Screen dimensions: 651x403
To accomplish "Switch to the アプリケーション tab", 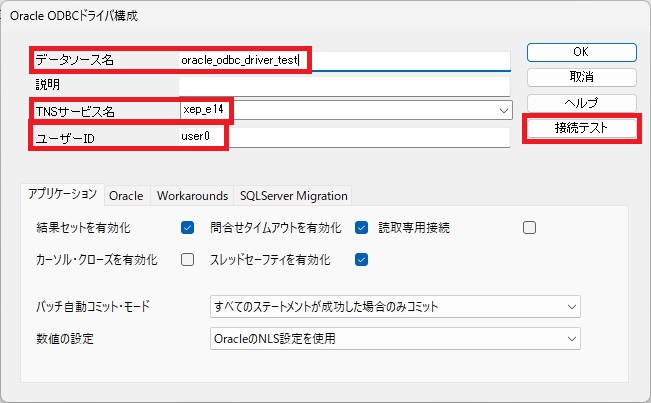I will pyautogui.click(x=62, y=194).
